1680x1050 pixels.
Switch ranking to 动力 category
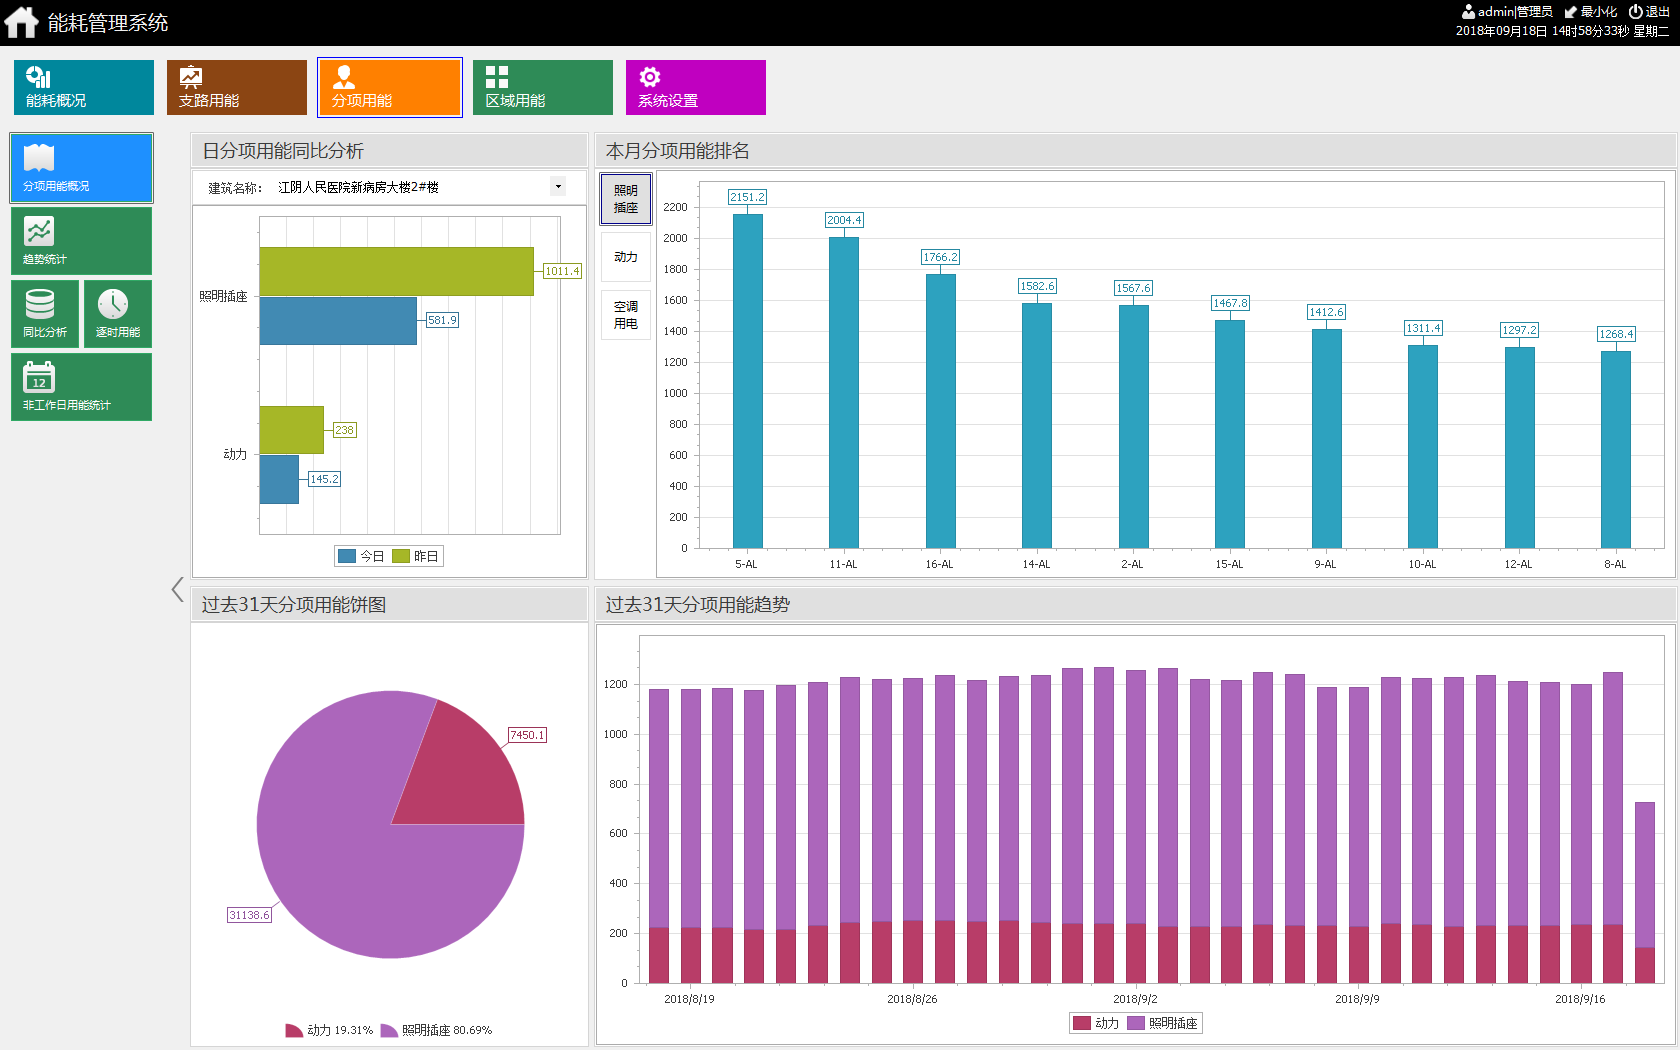(626, 257)
